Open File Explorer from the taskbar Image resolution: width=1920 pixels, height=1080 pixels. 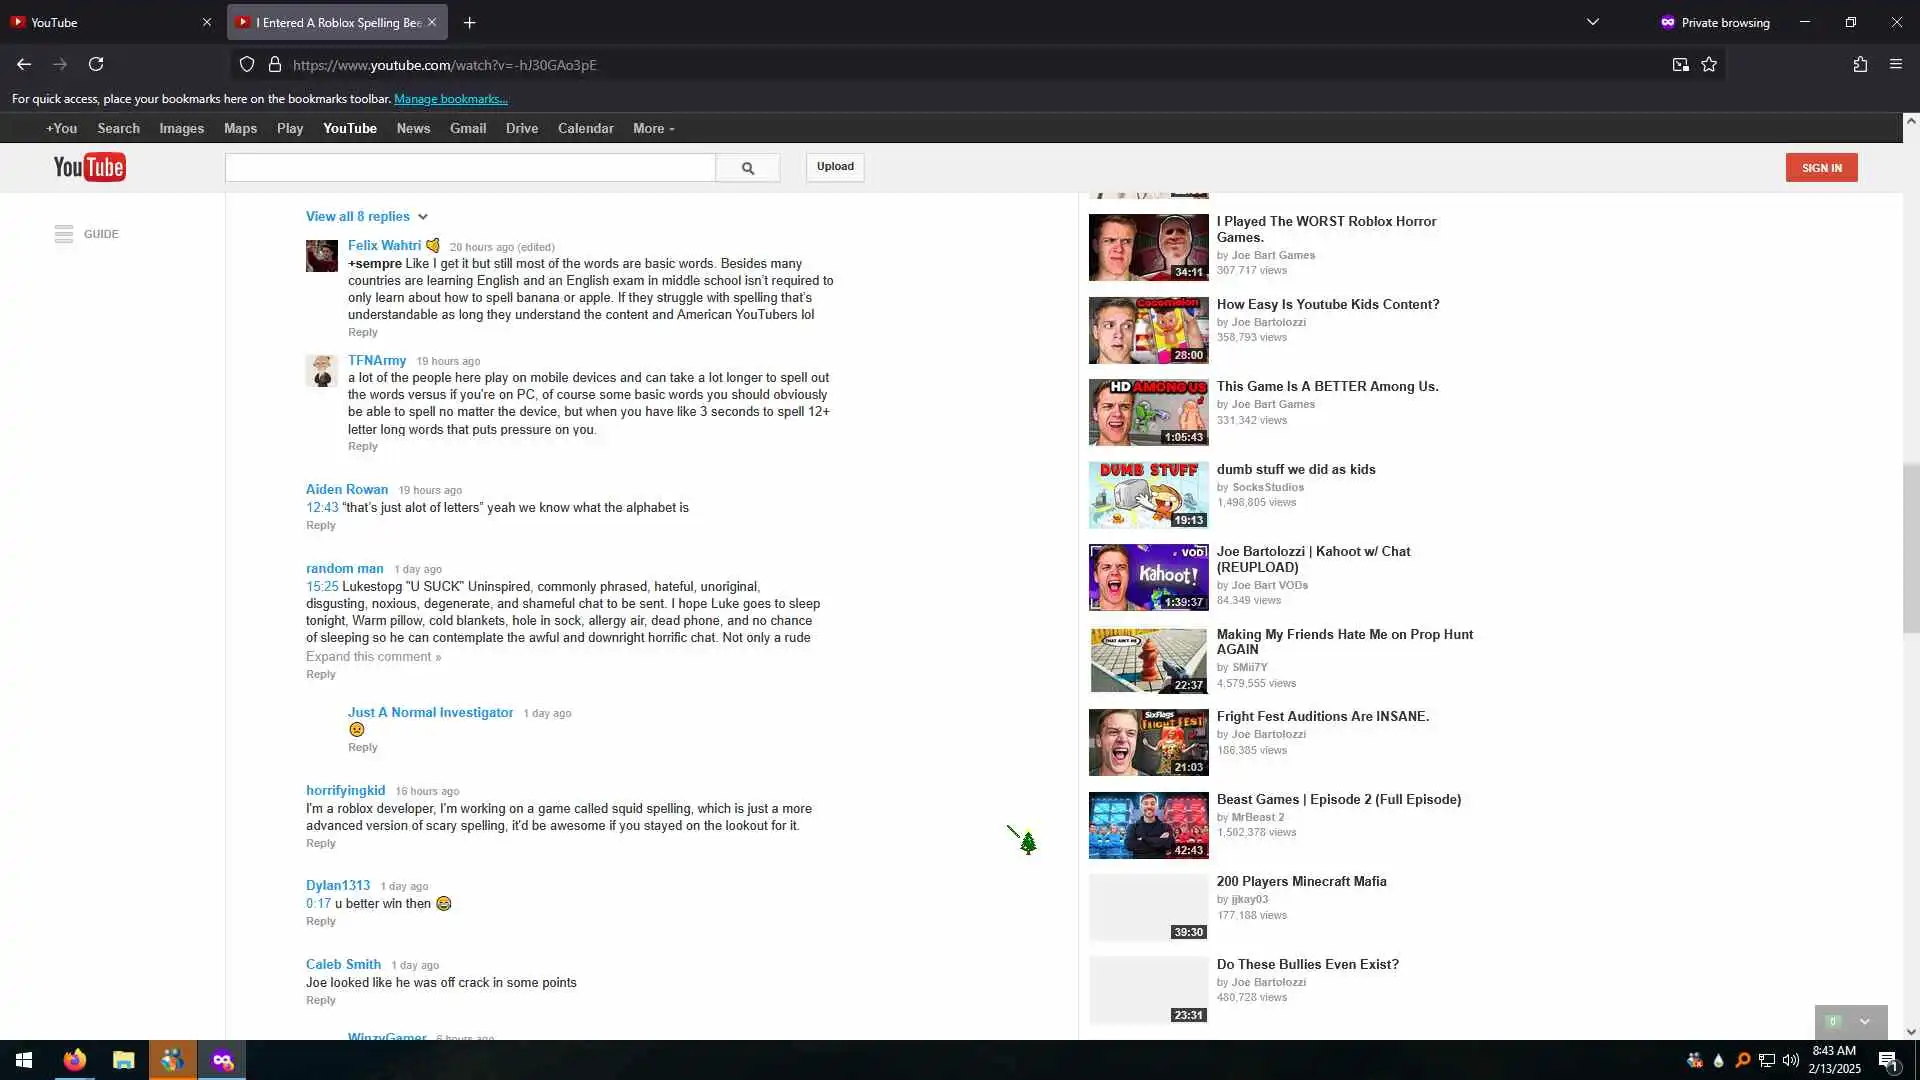tap(124, 1060)
